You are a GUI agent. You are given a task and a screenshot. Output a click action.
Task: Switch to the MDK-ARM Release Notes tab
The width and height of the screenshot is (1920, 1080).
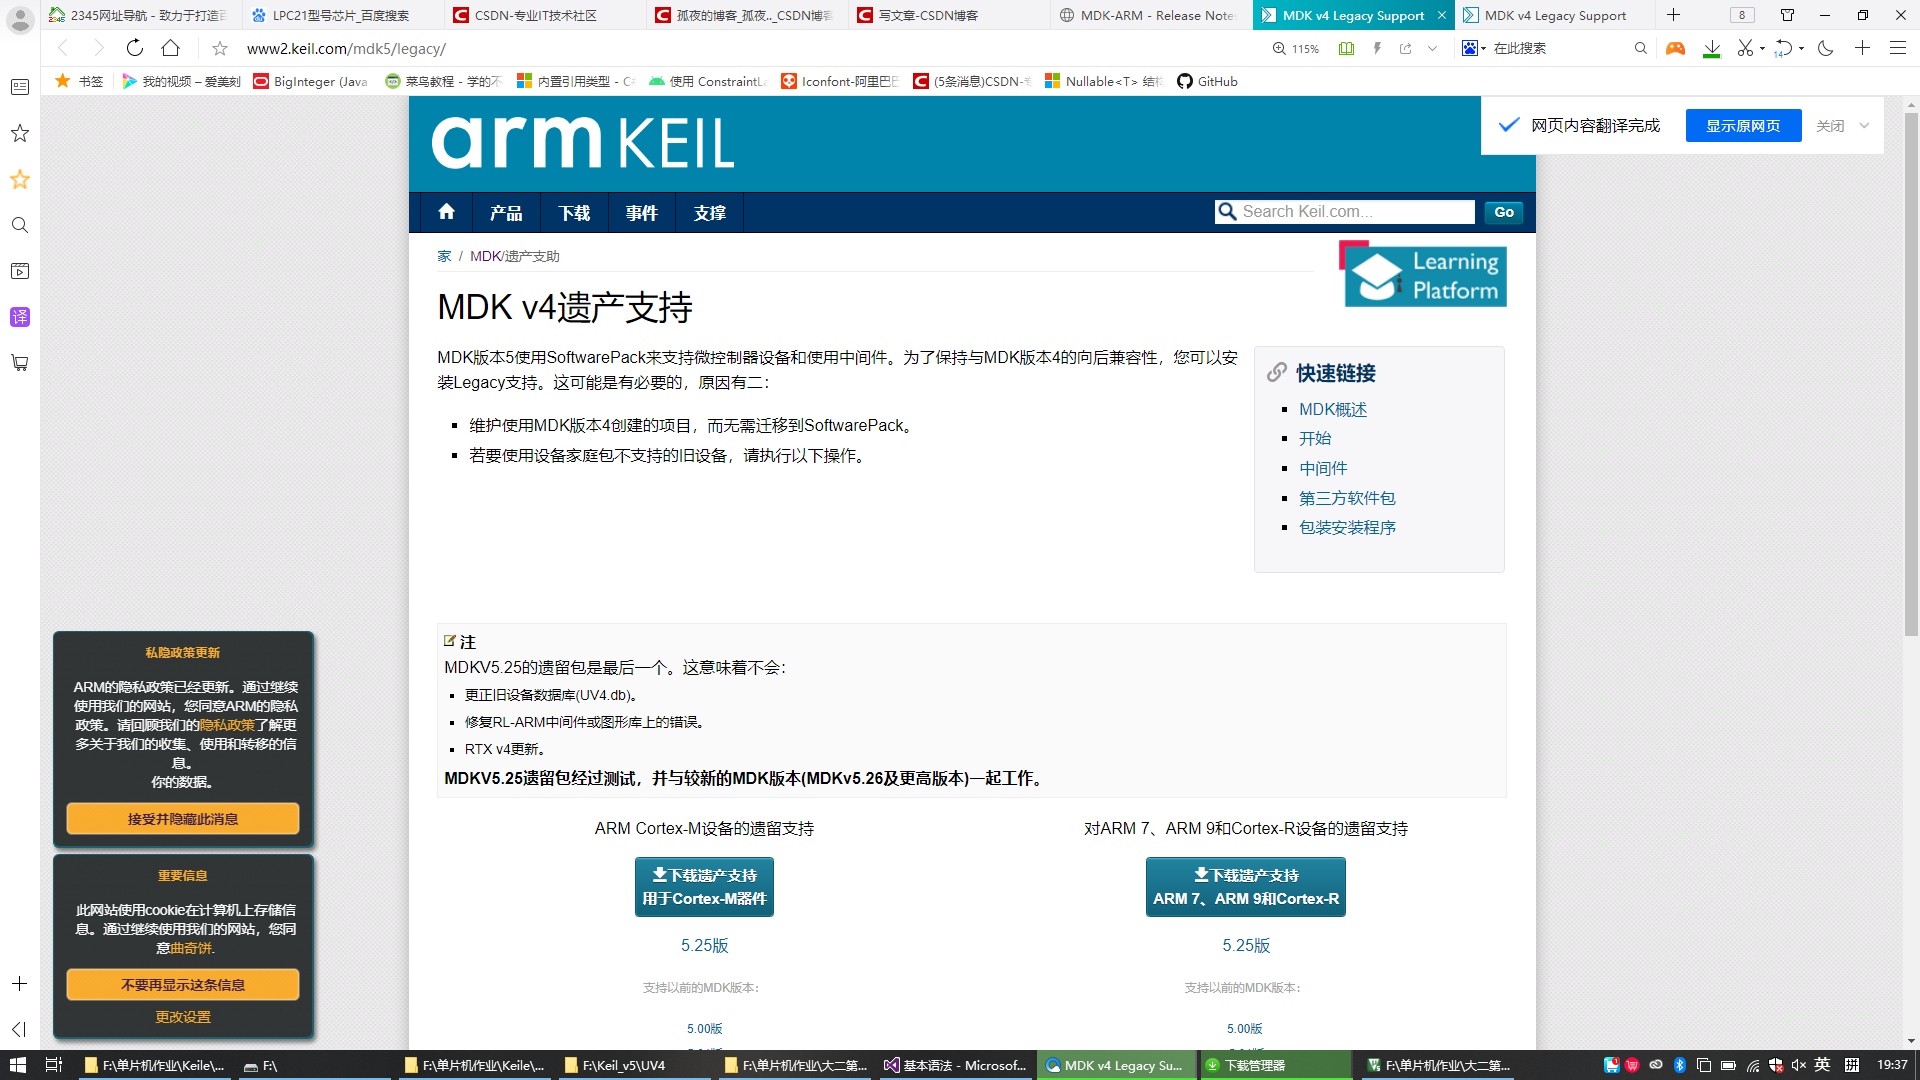[1148, 15]
